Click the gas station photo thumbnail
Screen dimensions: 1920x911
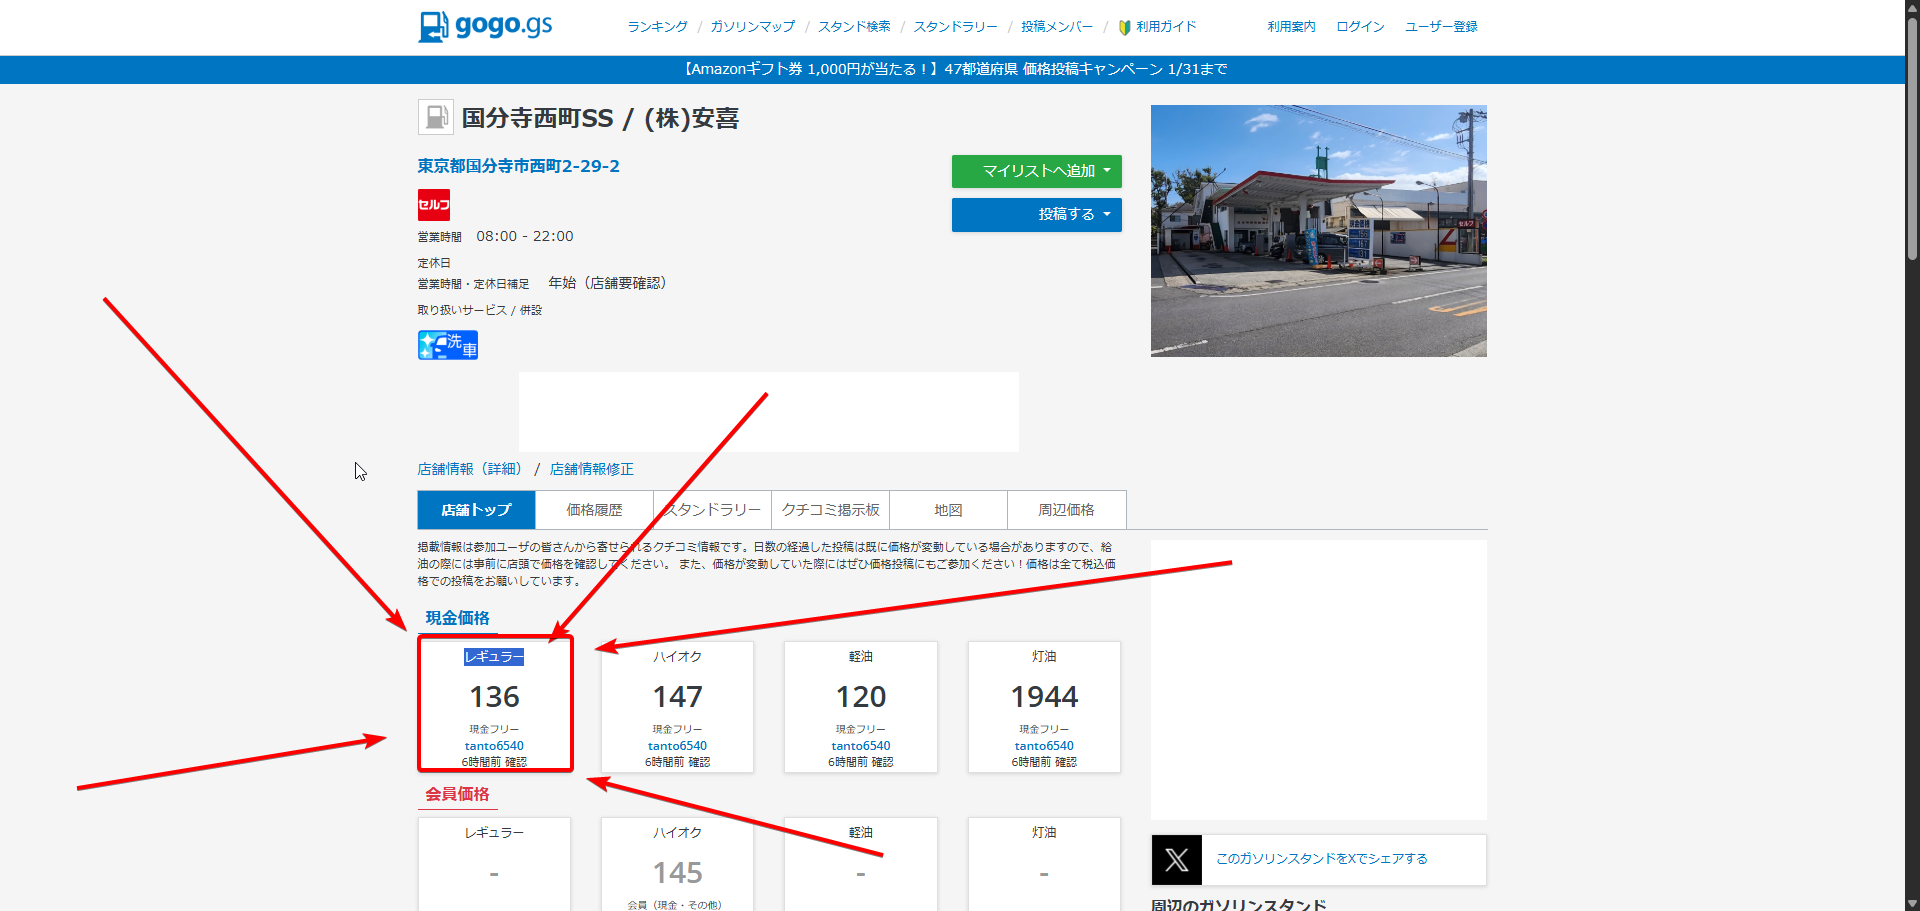tap(1319, 231)
